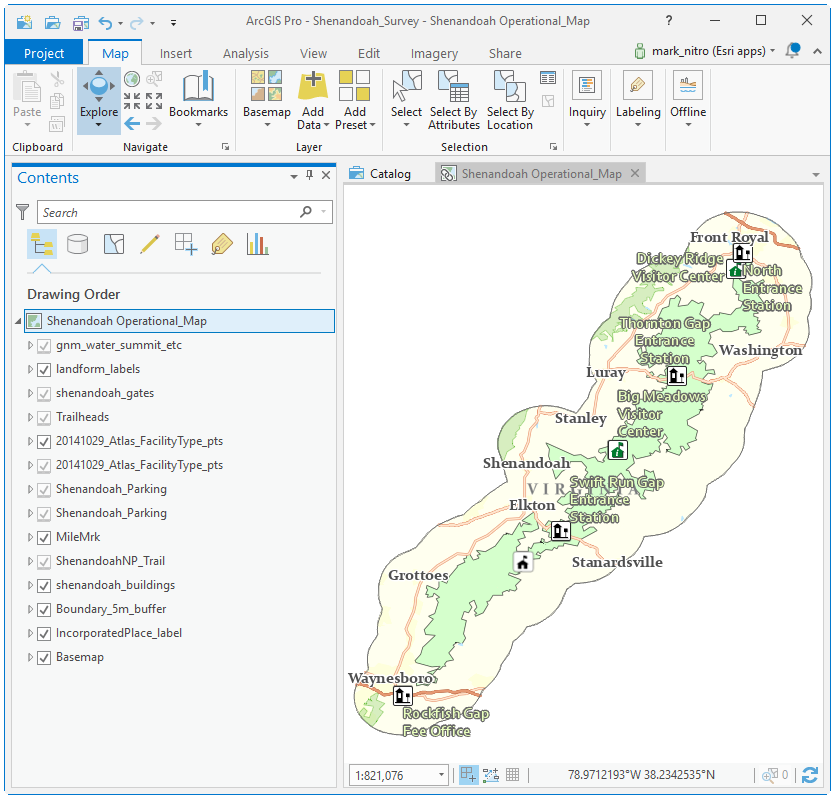Open the Bookmarks gallery
The width and height of the screenshot is (835, 799).
(198, 99)
